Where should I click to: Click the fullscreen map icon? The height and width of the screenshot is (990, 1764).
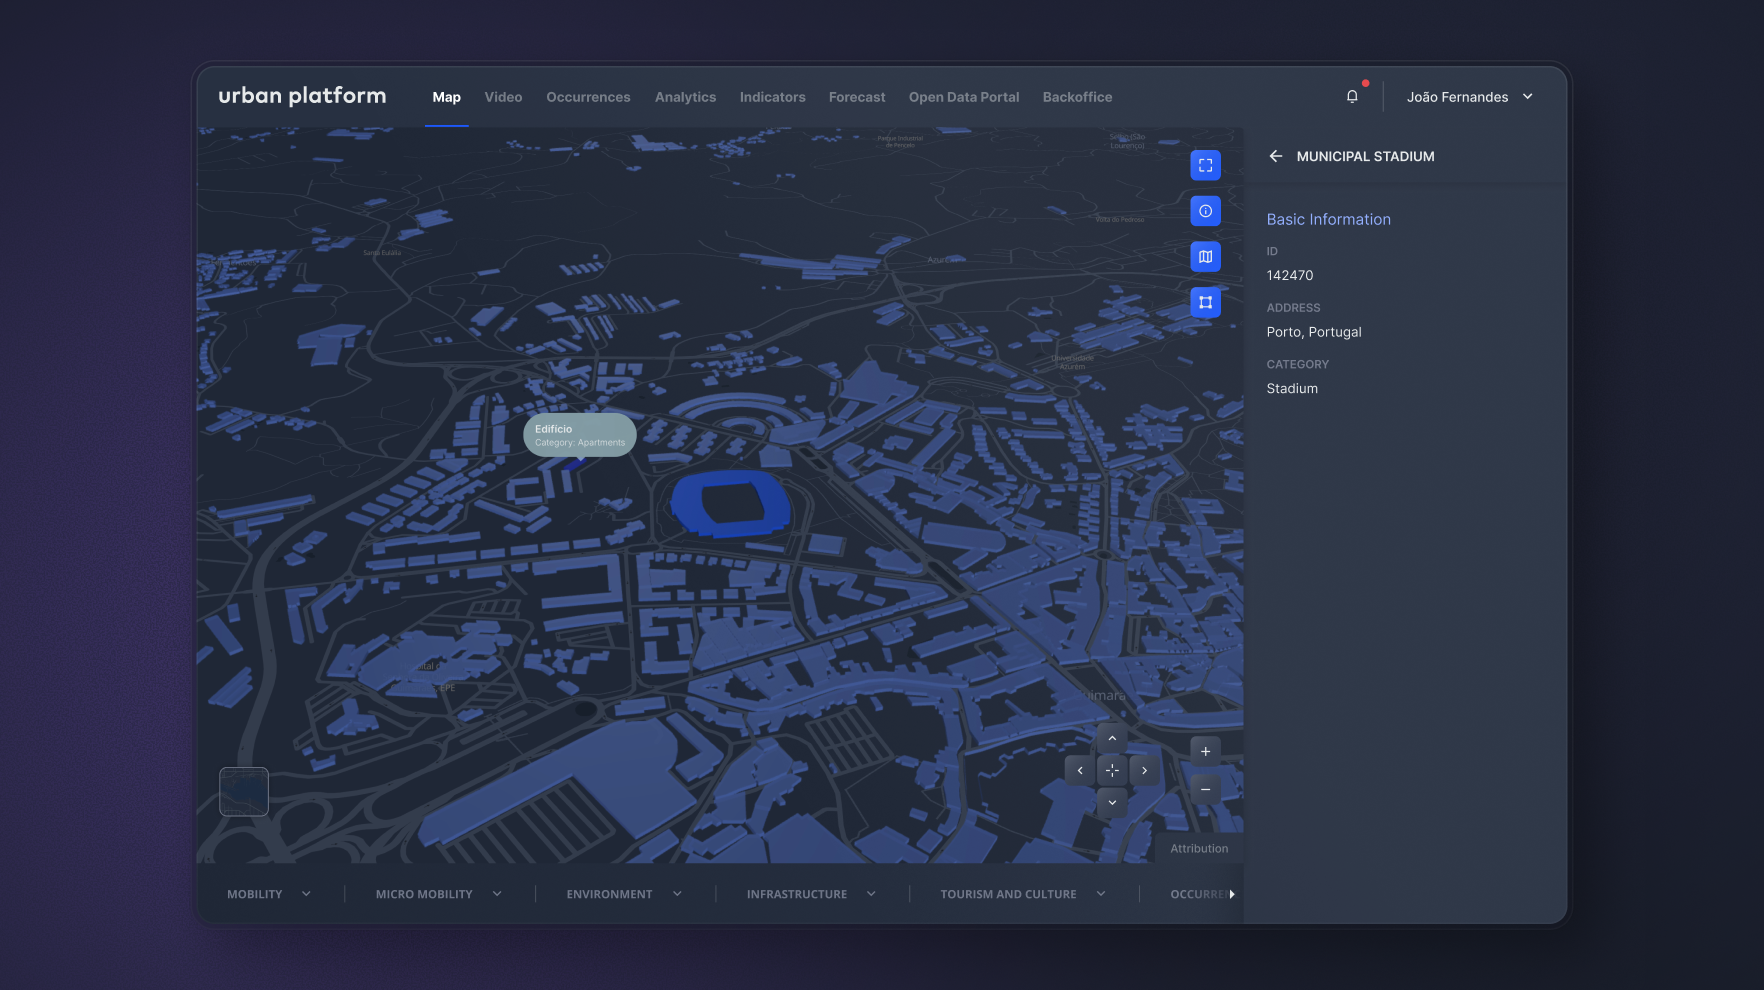[x=1205, y=166]
